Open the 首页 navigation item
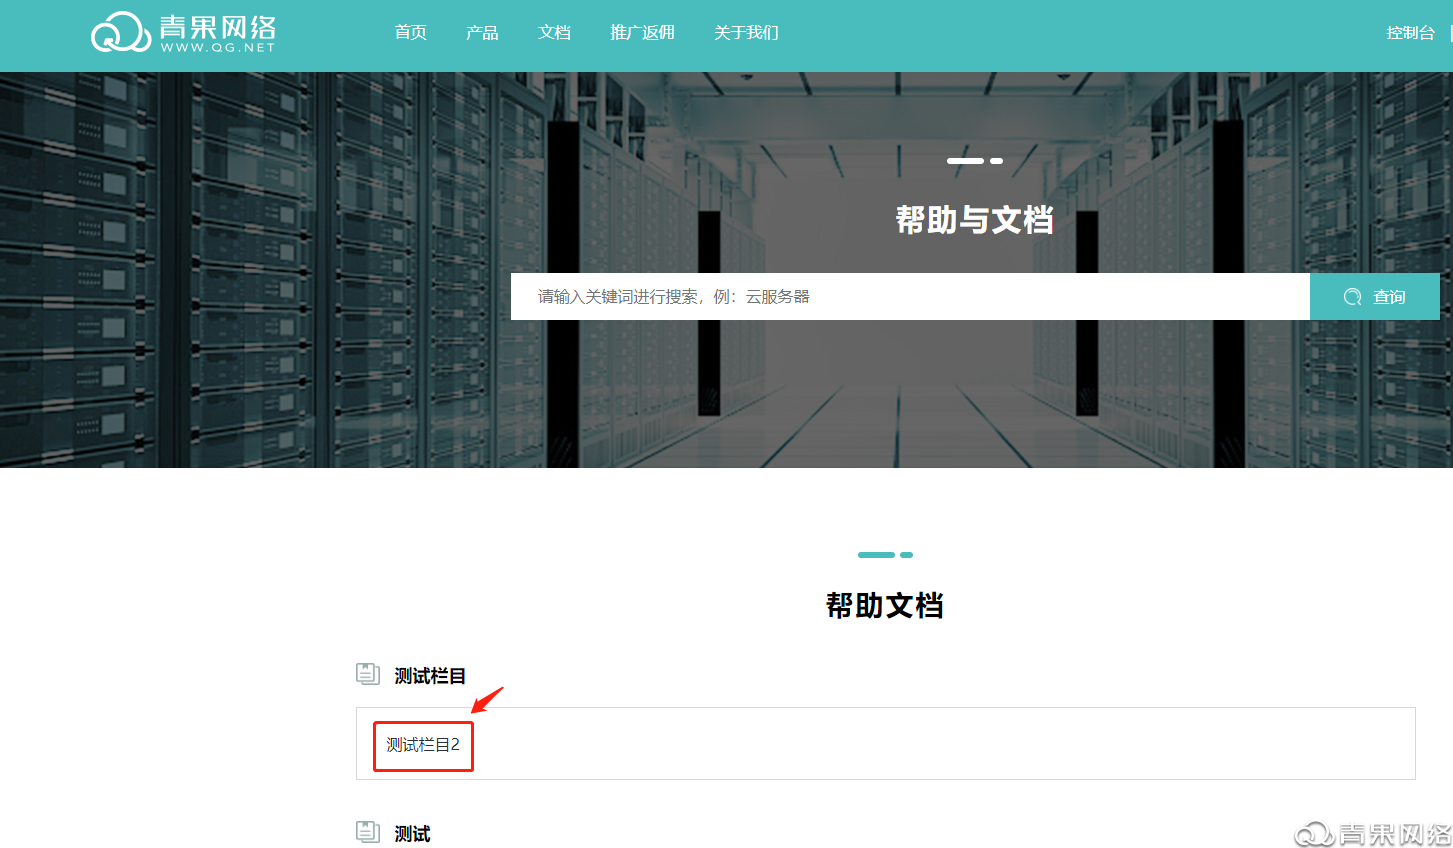 click(x=411, y=33)
